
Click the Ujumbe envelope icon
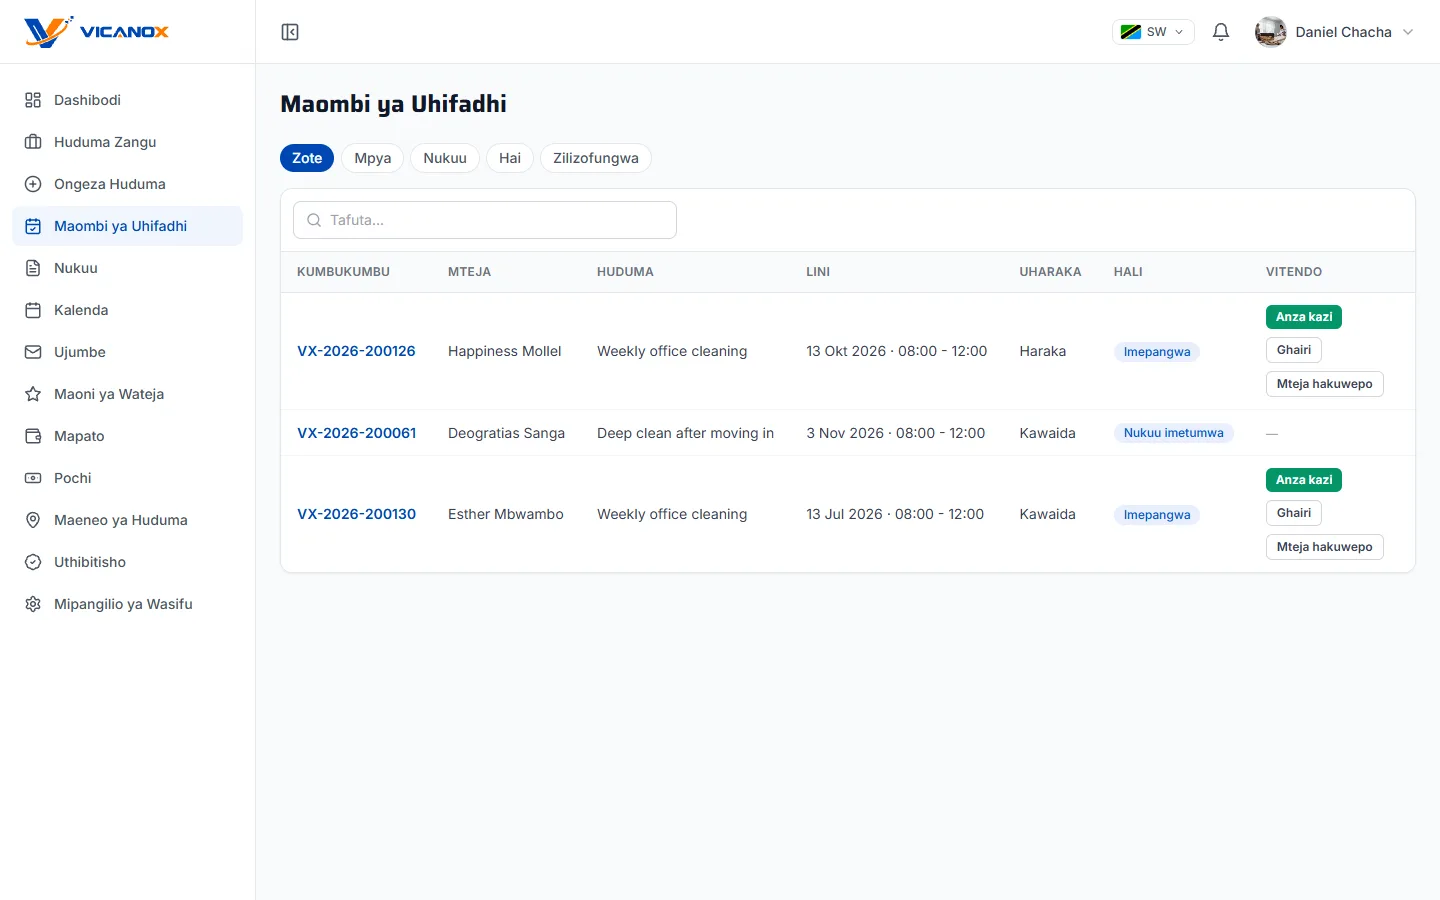[33, 352]
